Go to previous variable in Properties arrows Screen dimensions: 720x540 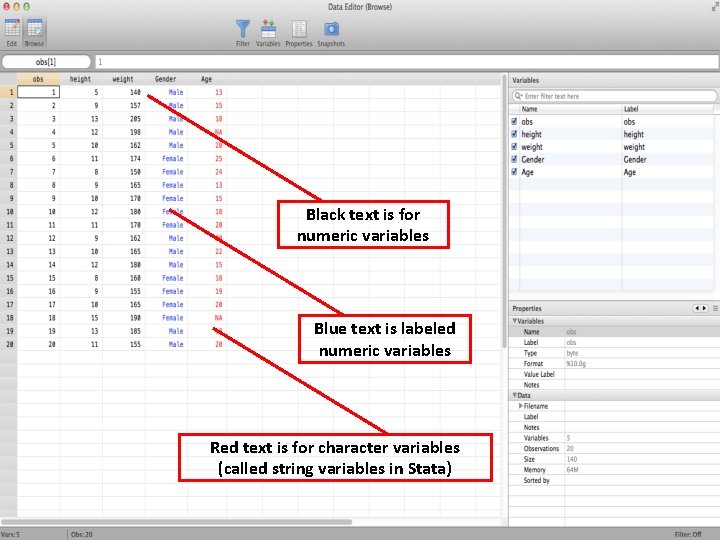697,308
